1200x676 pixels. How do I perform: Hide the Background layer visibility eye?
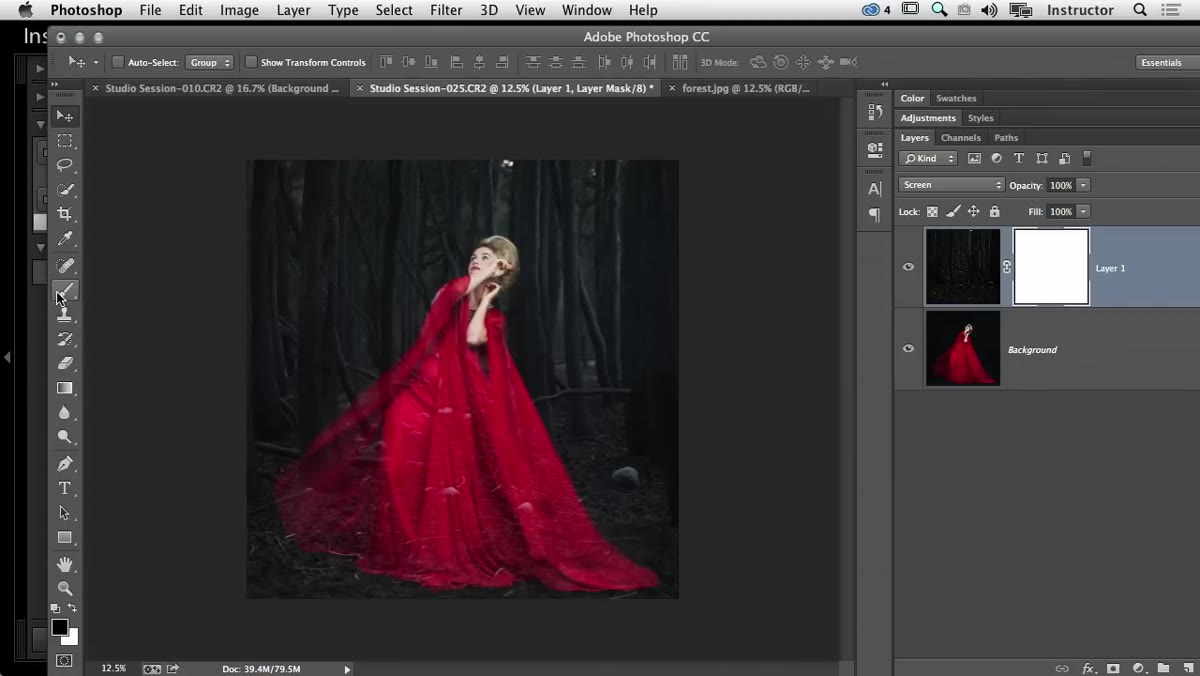click(908, 349)
